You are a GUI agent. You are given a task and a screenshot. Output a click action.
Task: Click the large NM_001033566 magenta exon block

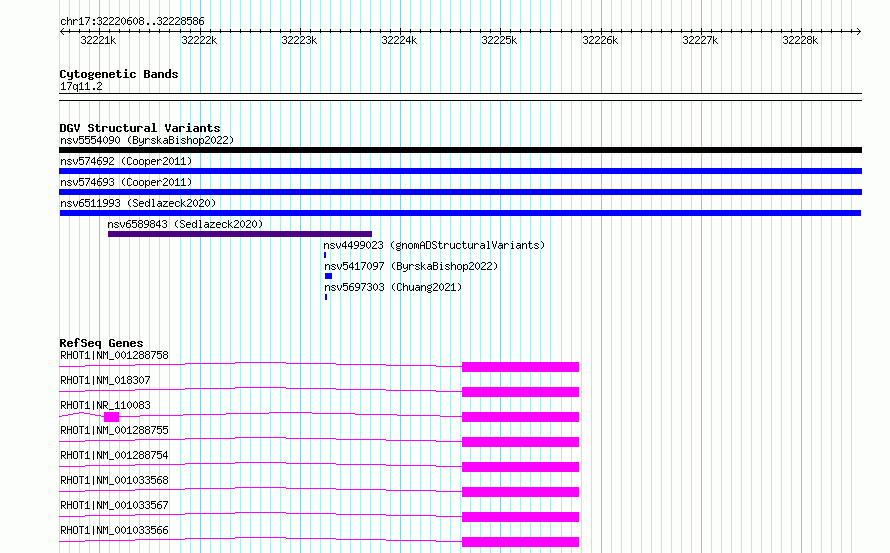click(x=520, y=542)
